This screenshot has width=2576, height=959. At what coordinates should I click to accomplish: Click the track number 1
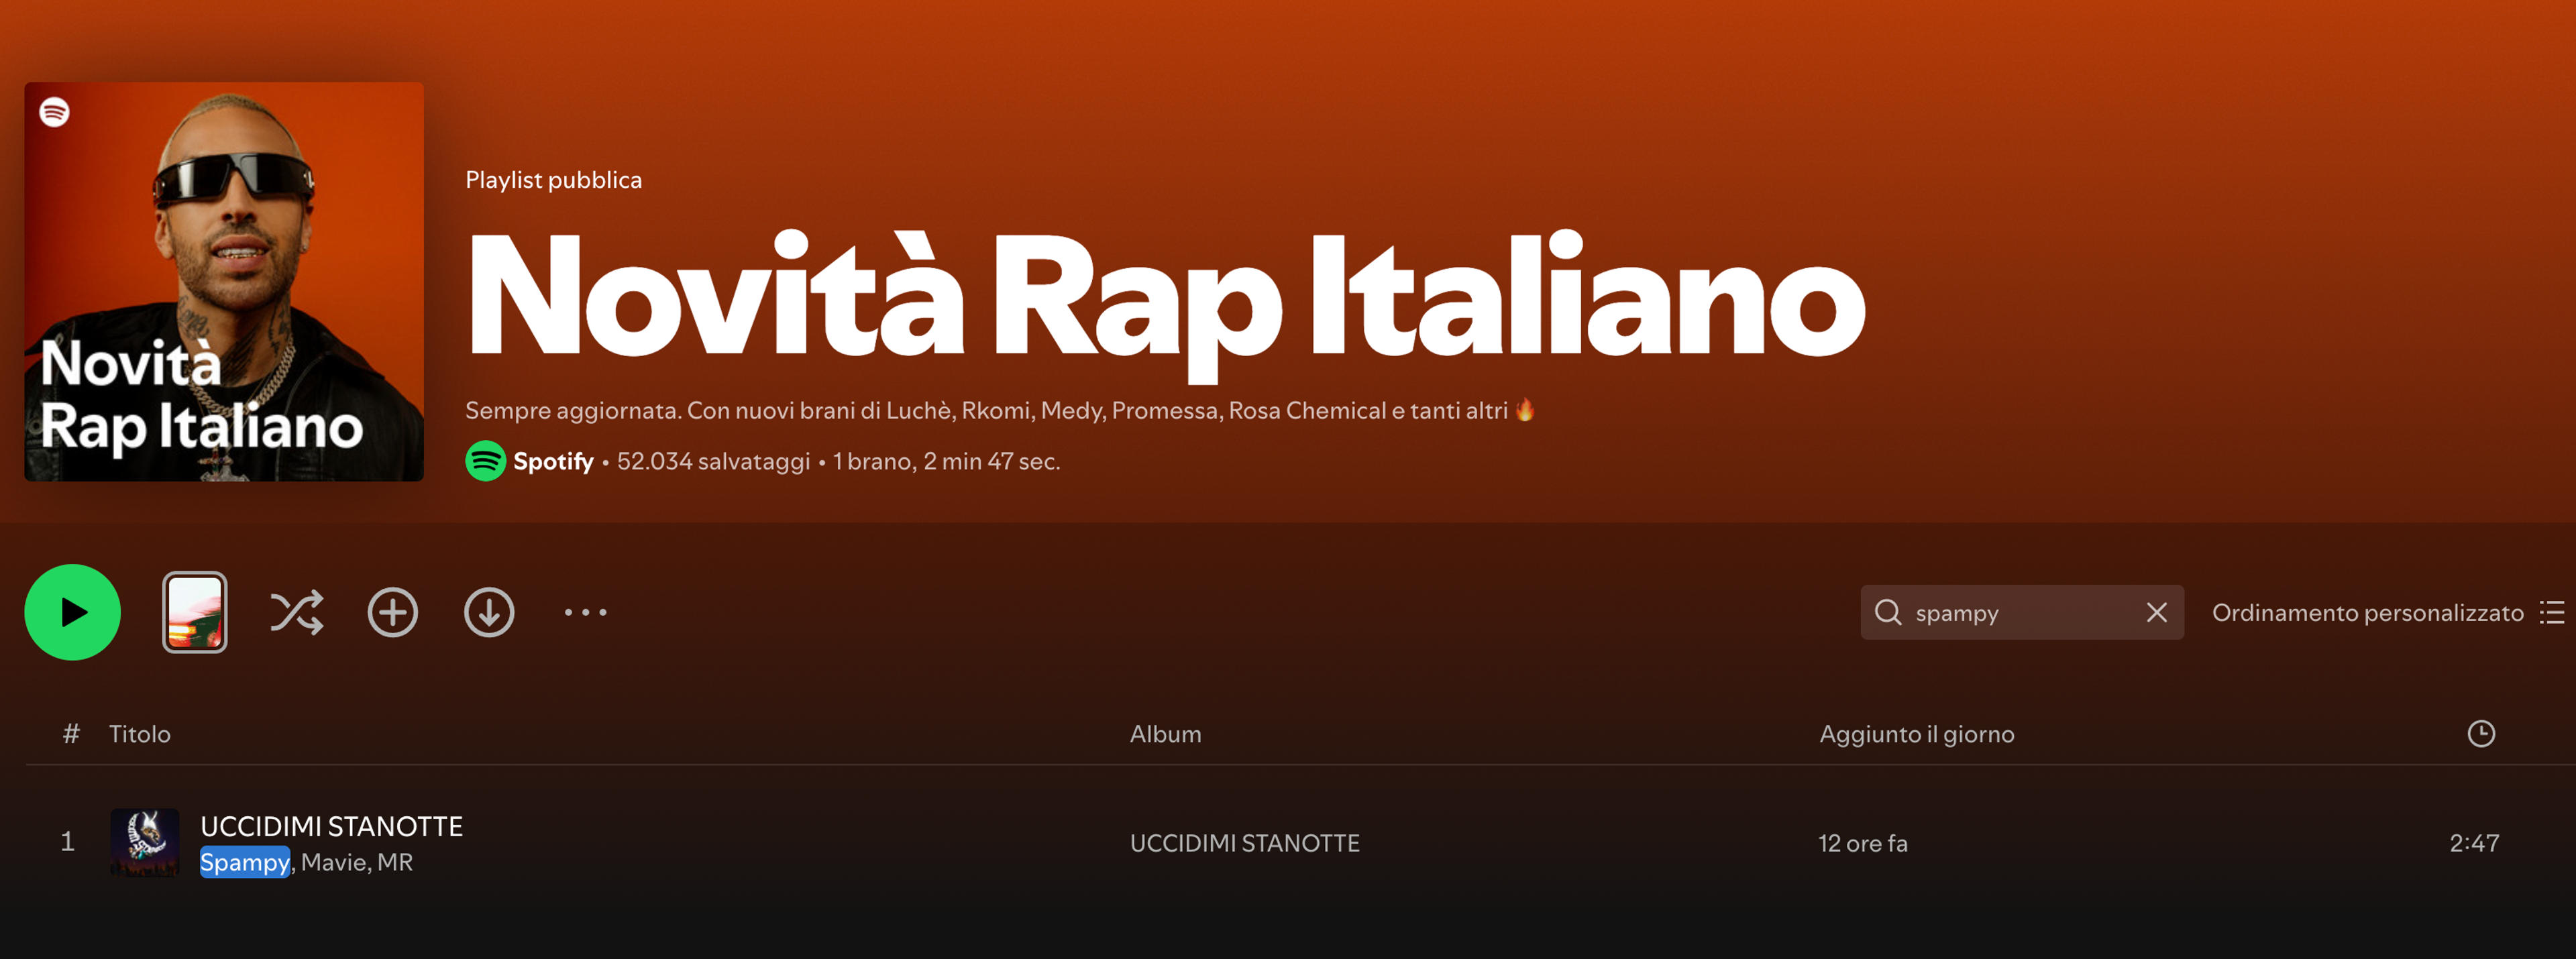coord(68,842)
